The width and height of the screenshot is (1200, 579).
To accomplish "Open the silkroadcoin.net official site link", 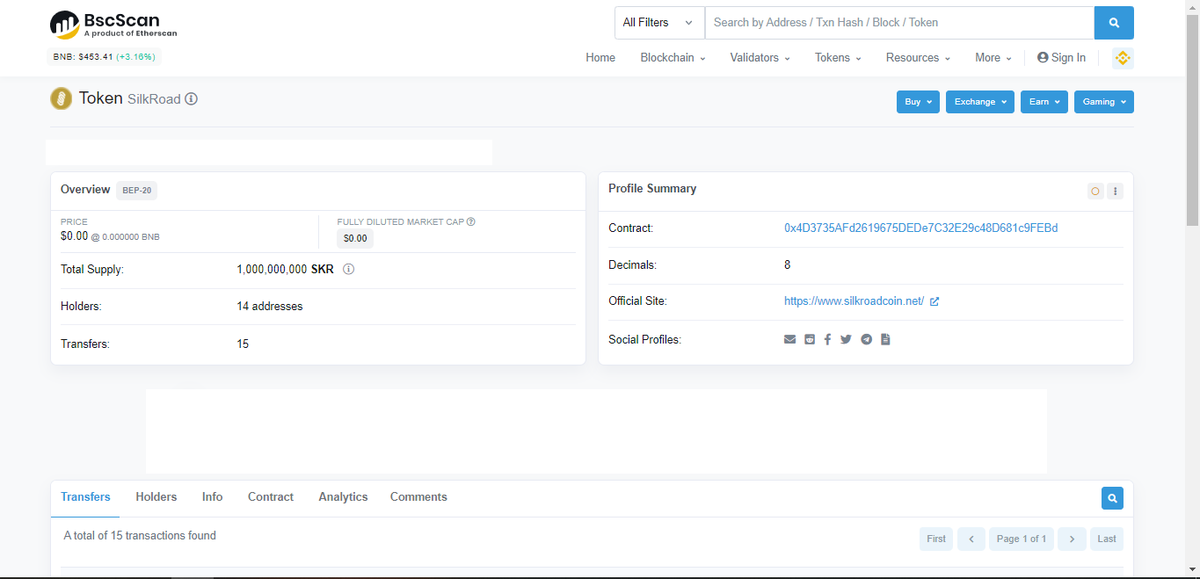I will [854, 301].
